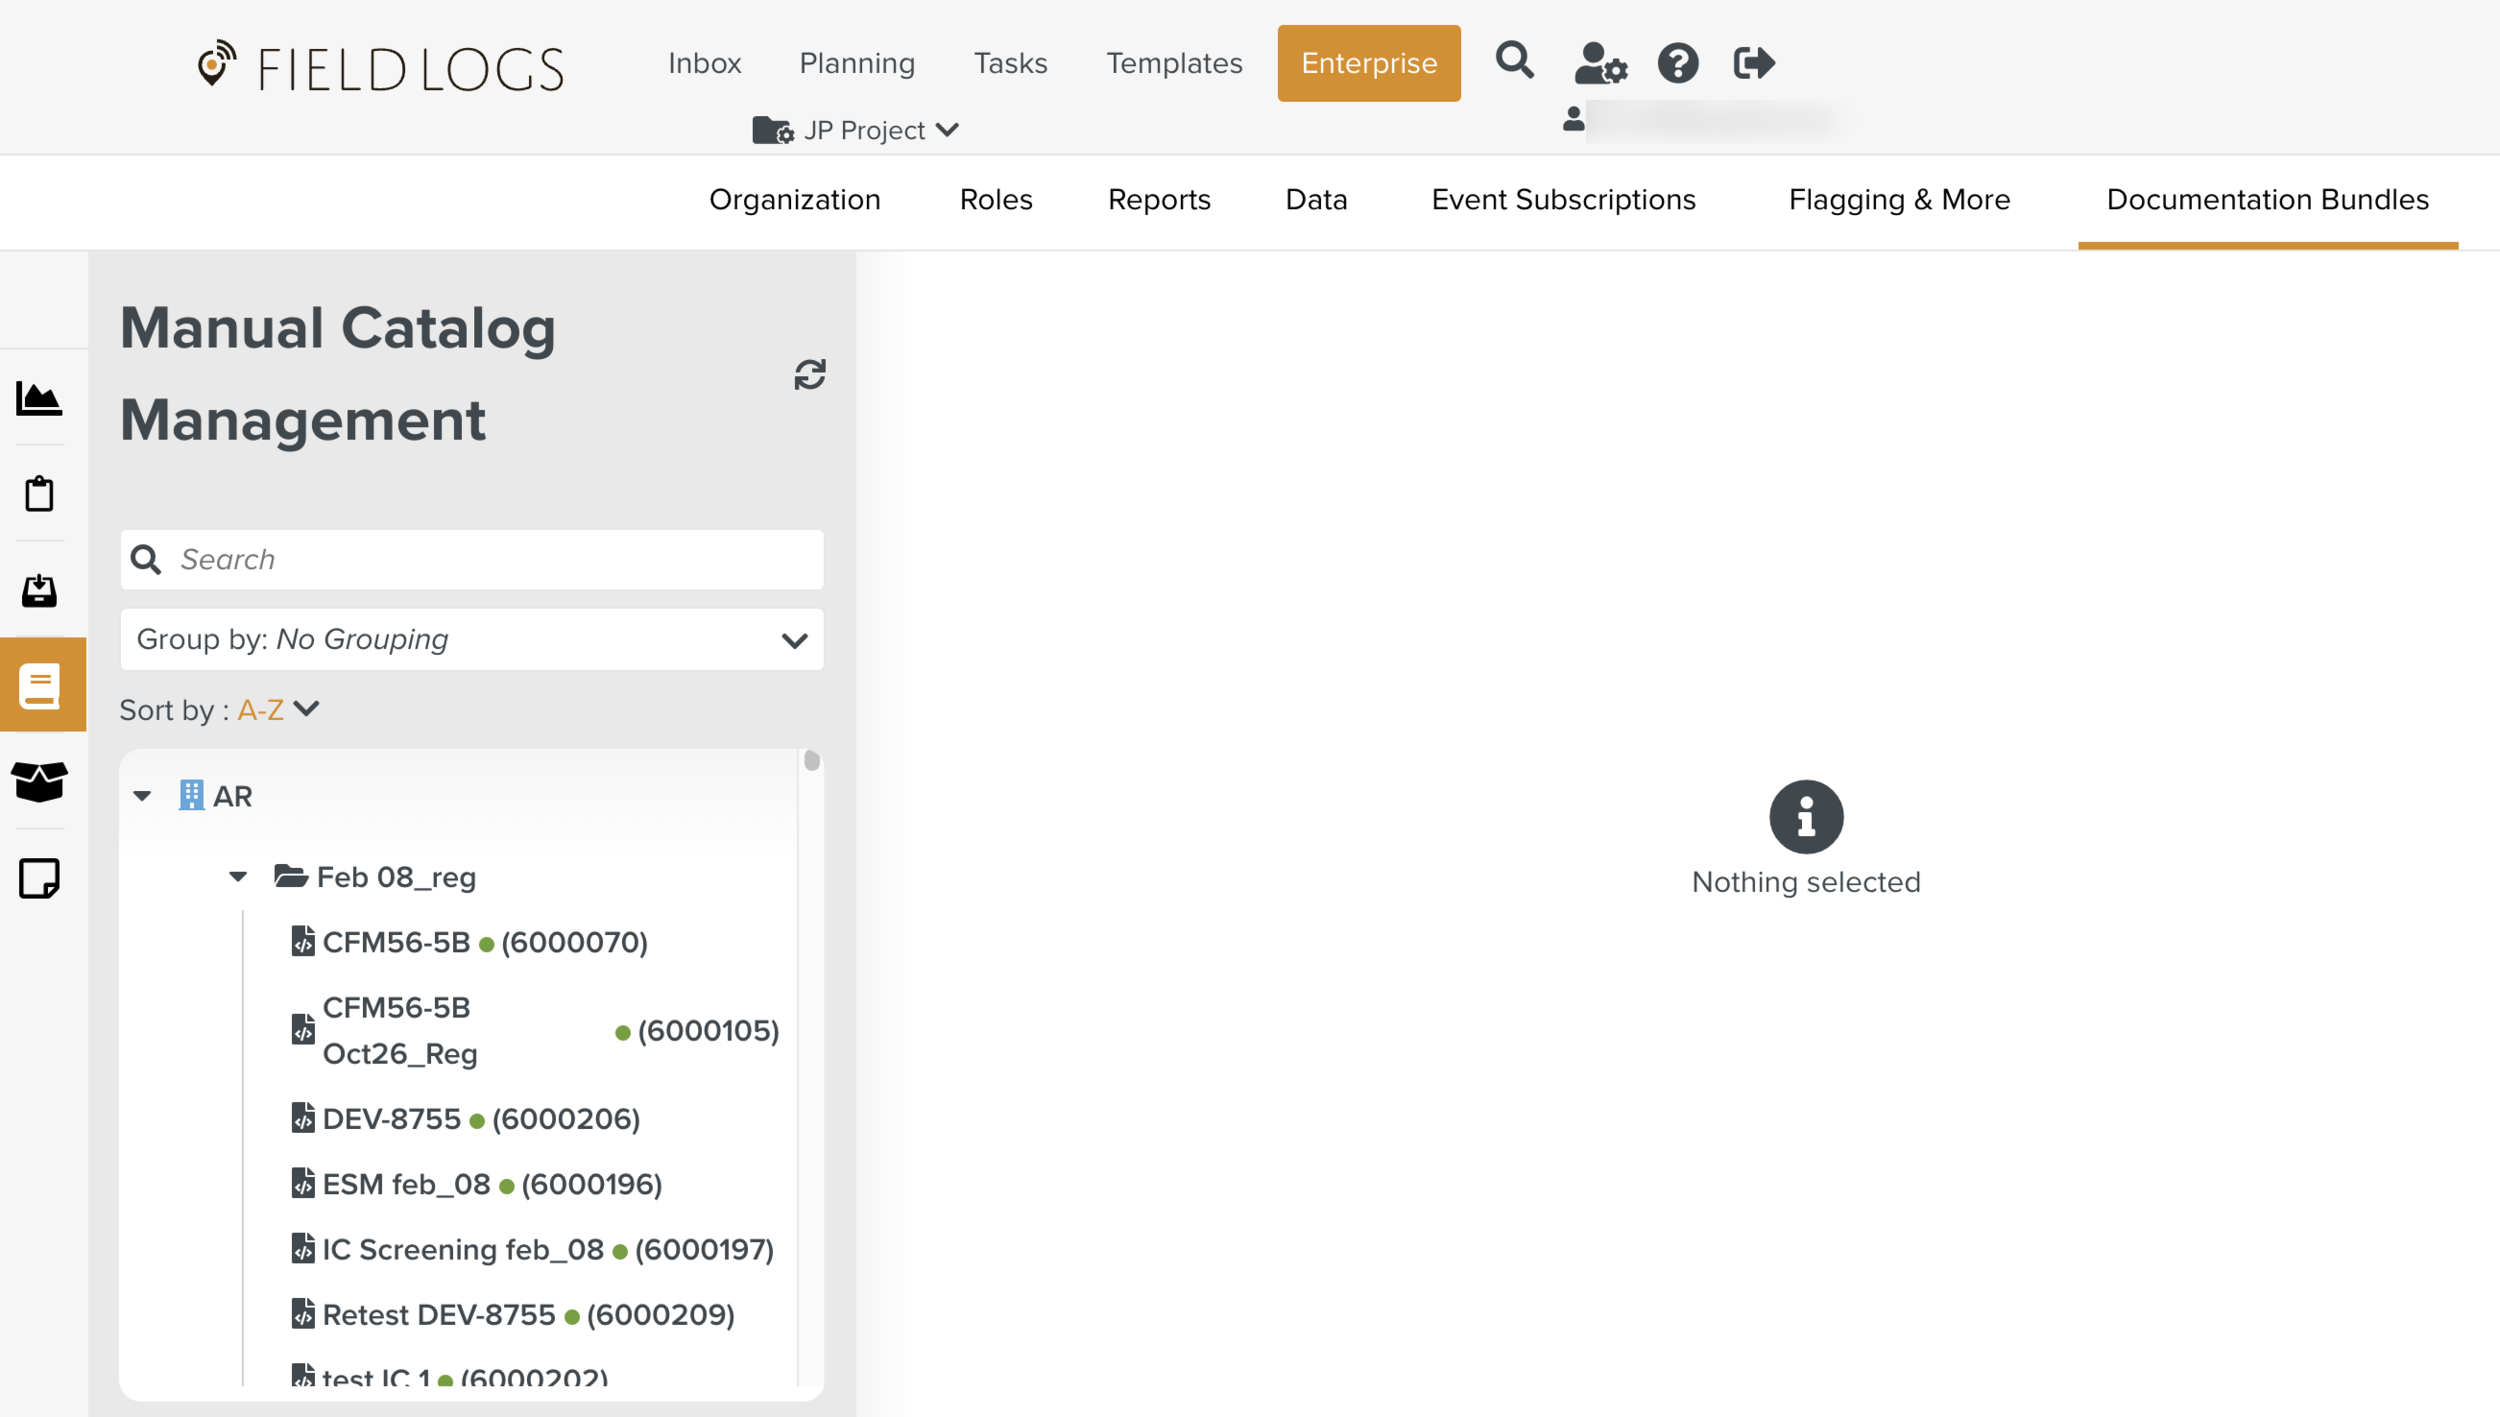This screenshot has width=2500, height=1417.
Task: Click the logout icon
Action: tap(1753, 64)
